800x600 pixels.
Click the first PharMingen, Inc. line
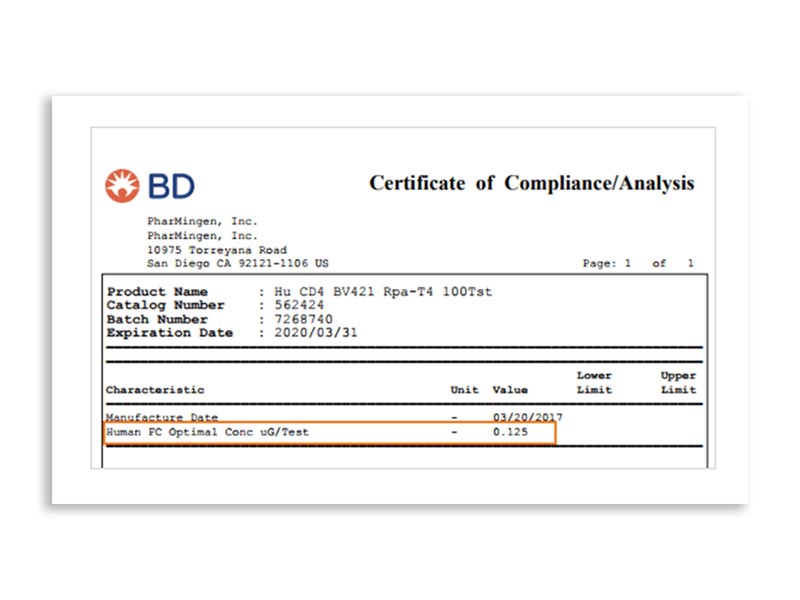click(x=202, y=222)
